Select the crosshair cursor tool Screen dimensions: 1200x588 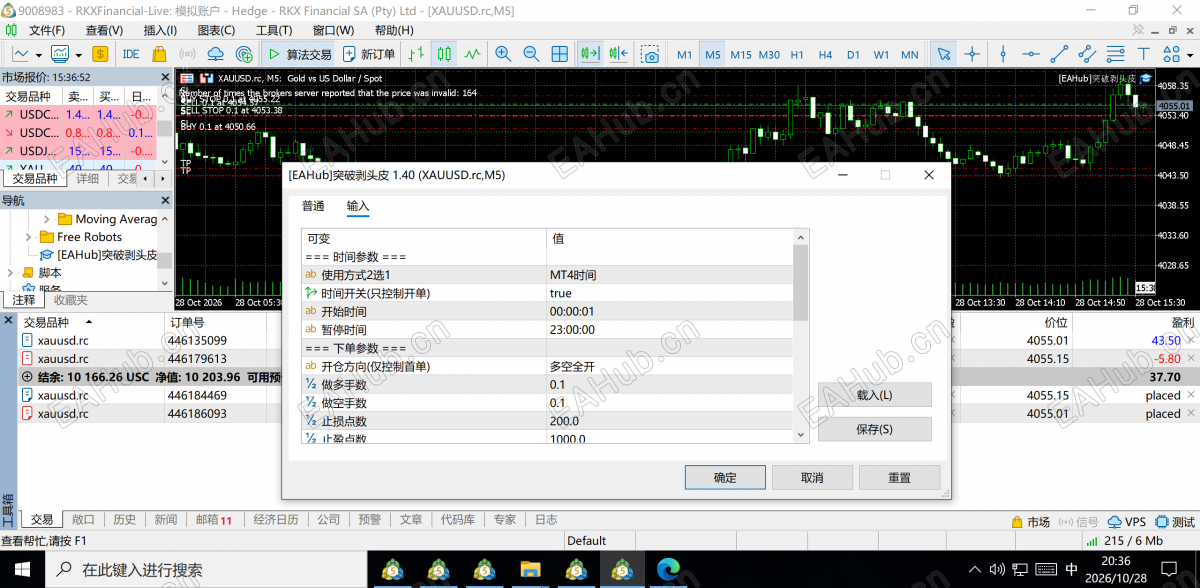(x=973, y=54)
